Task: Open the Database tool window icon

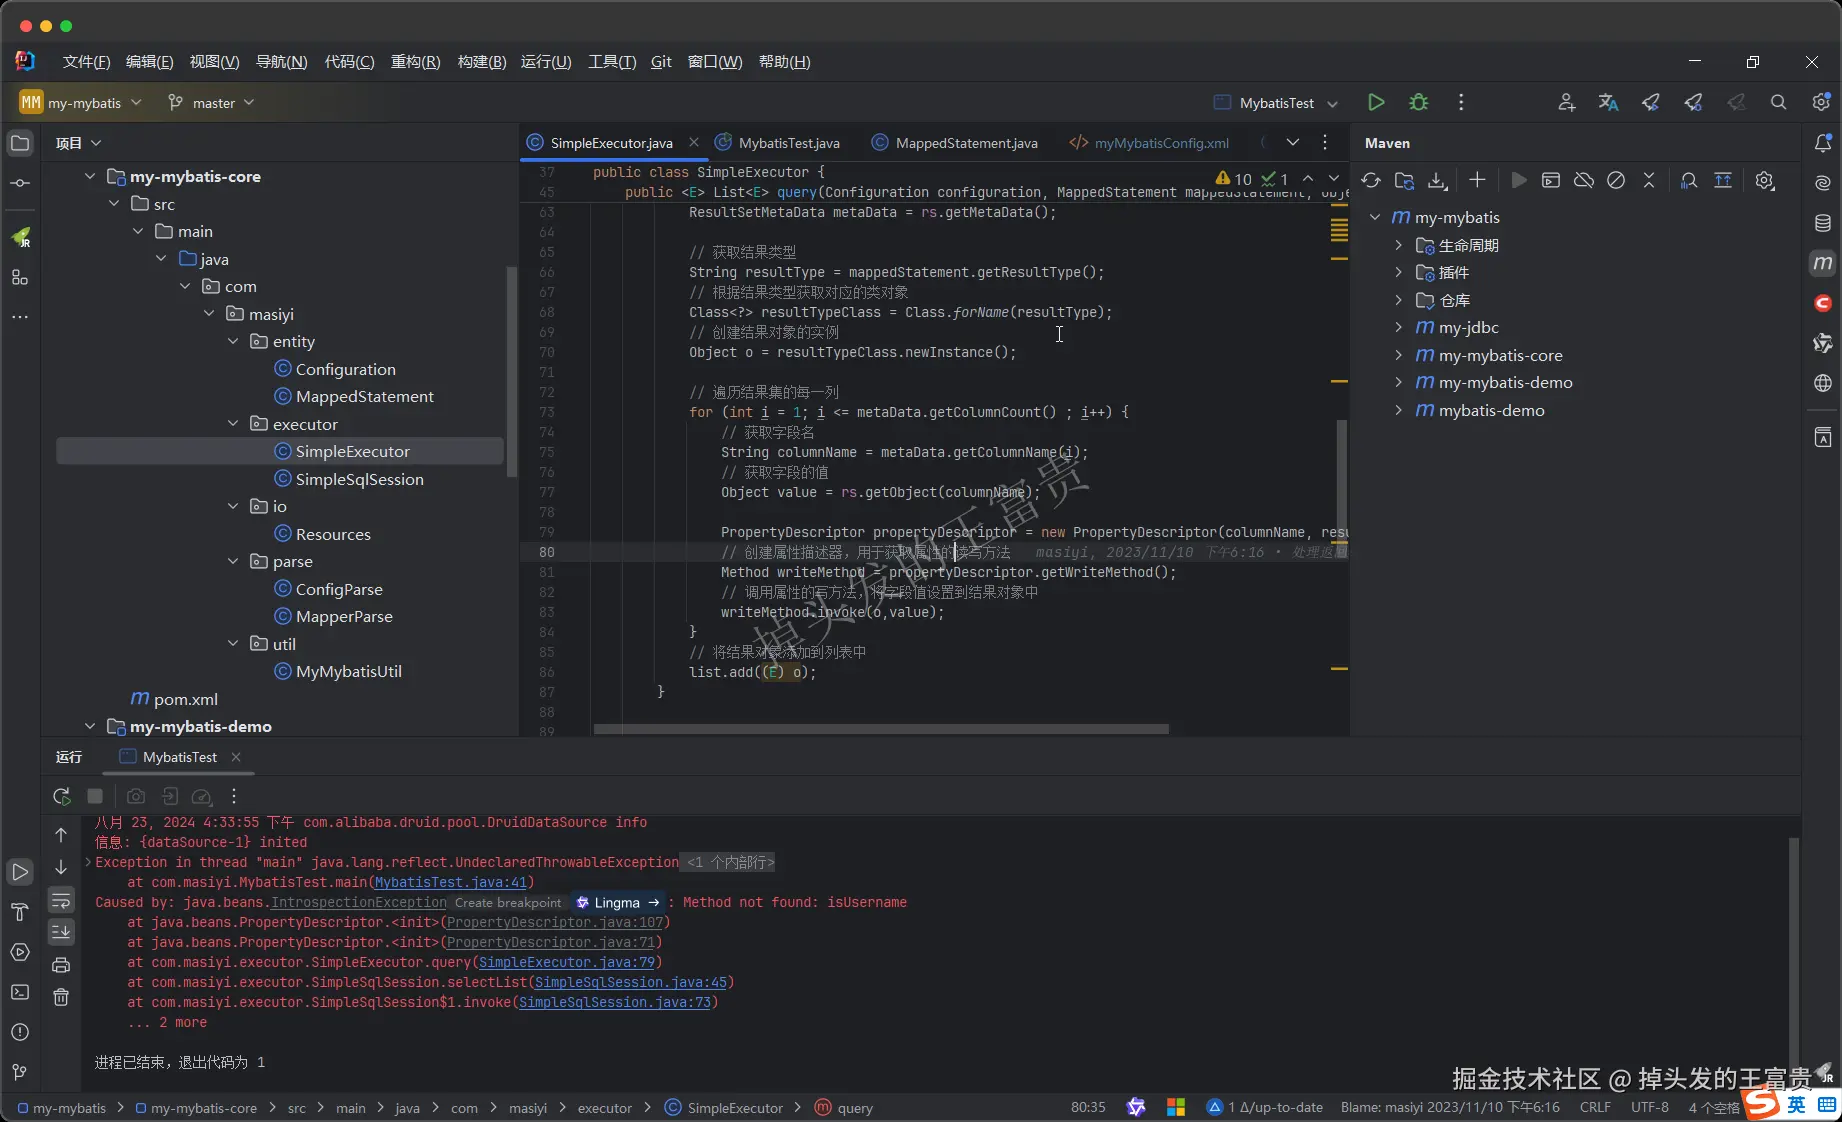Action: point(1822,223)
